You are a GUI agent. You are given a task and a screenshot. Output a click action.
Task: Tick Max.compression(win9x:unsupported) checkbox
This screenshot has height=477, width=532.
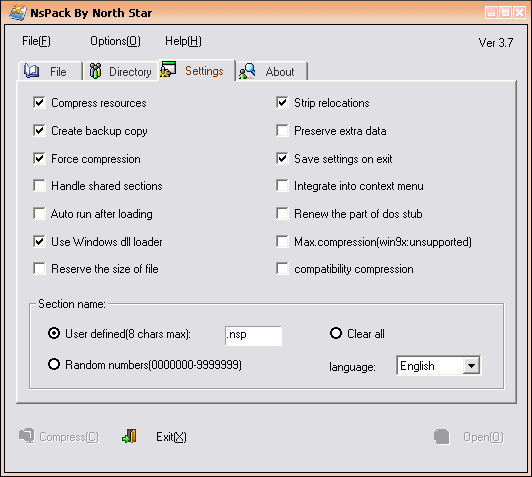click(x=282, y=242)
